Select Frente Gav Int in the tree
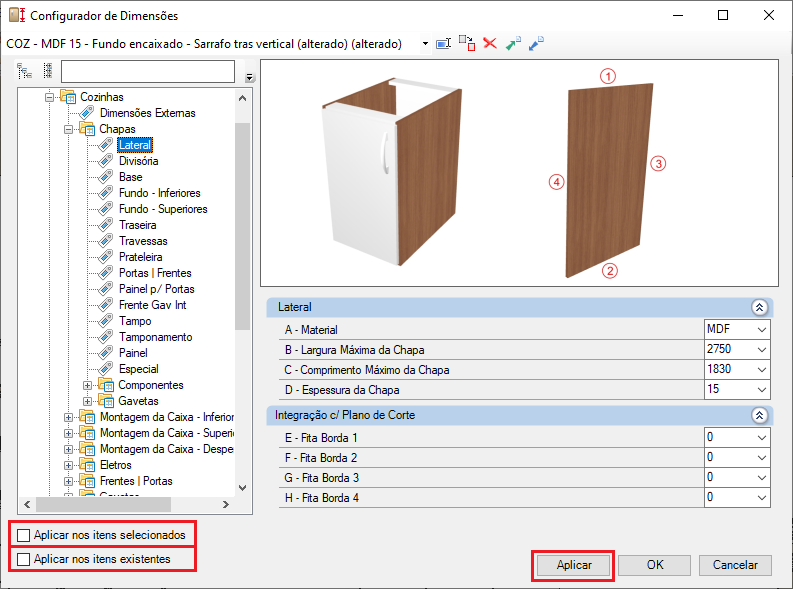Viewport: 793px width, 589px height. pos(153,305)
